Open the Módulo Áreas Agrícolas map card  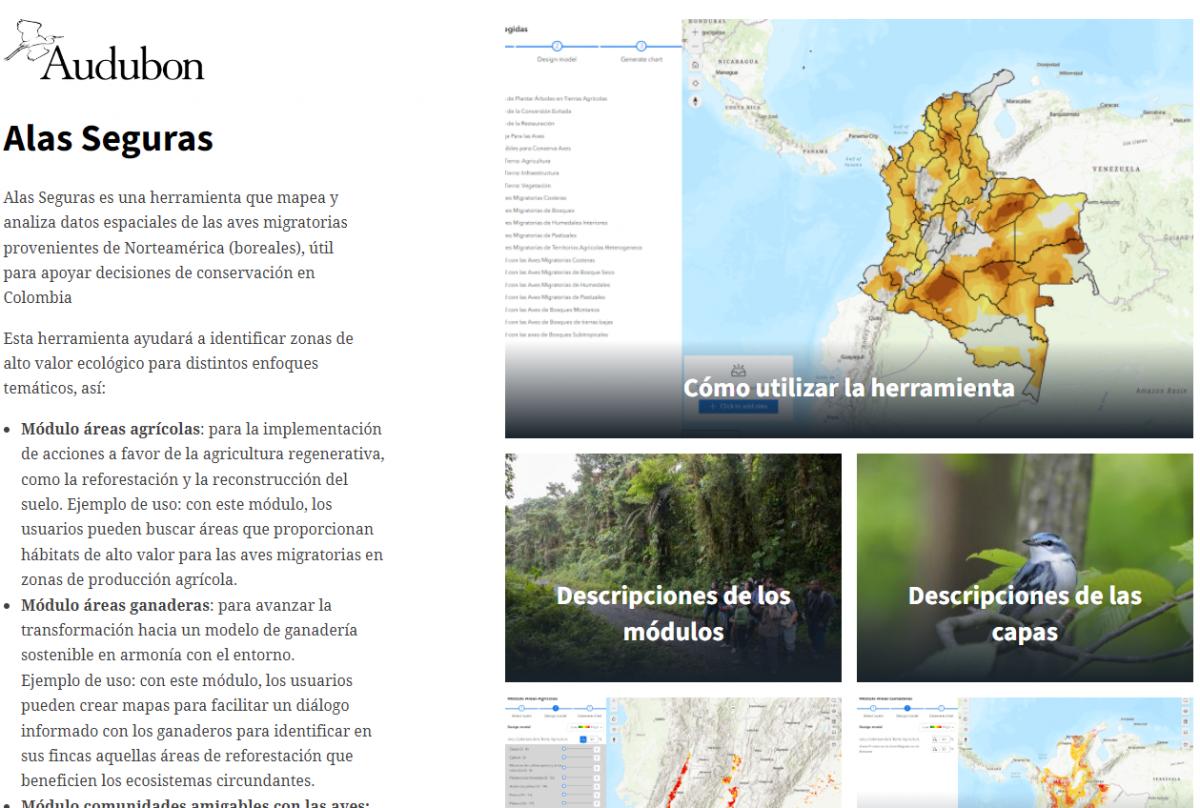pos(673,752)
